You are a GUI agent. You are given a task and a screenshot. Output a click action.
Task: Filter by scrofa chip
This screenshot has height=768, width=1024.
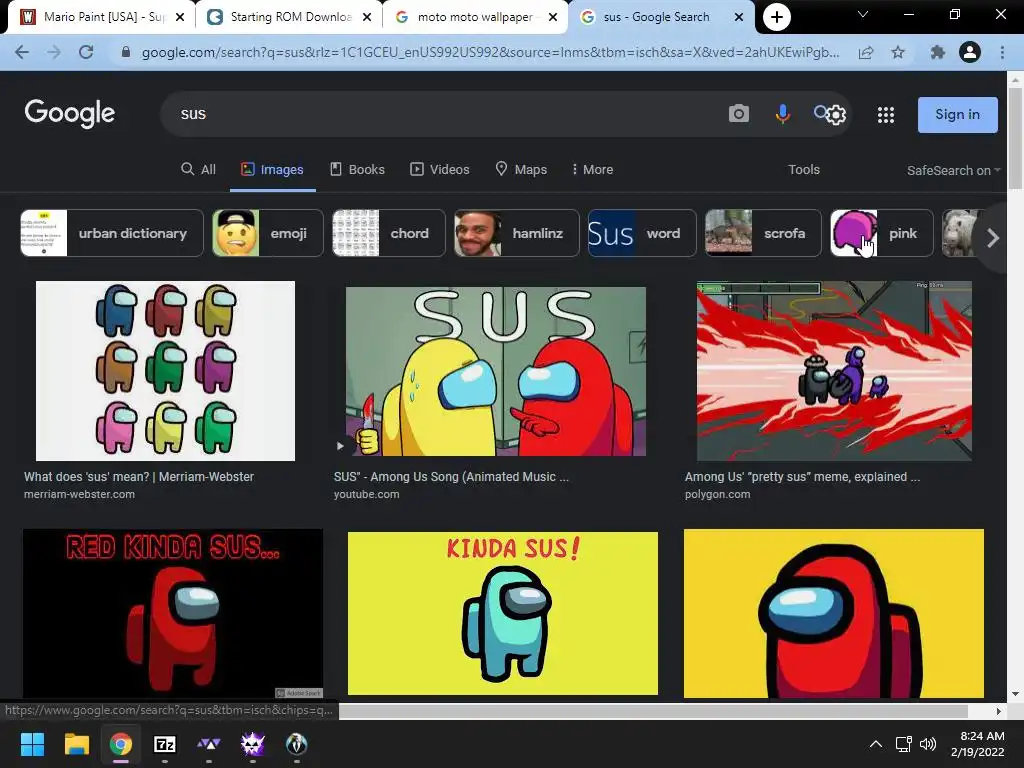click(763, 233)
